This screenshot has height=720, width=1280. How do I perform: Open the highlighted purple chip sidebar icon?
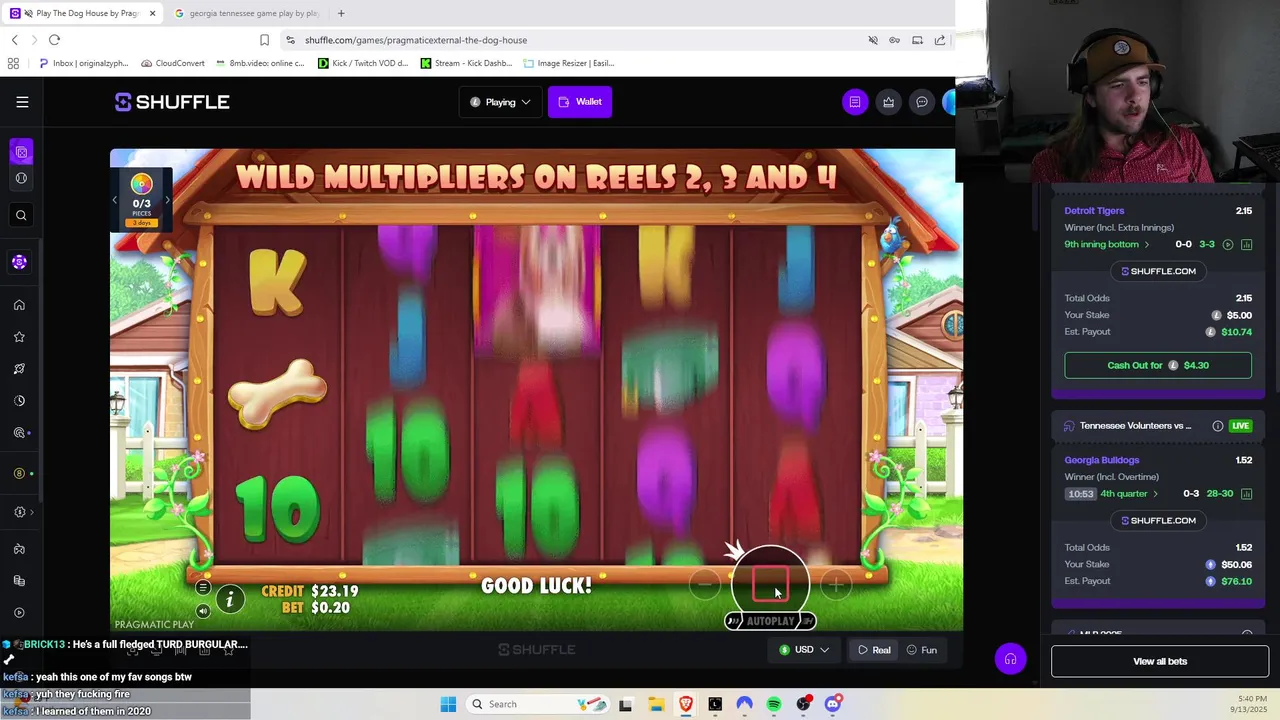(x=19, y=262)
